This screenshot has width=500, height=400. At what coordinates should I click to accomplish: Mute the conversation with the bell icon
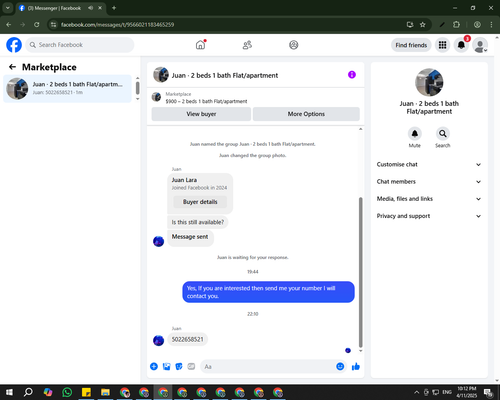tap(415, 134)
